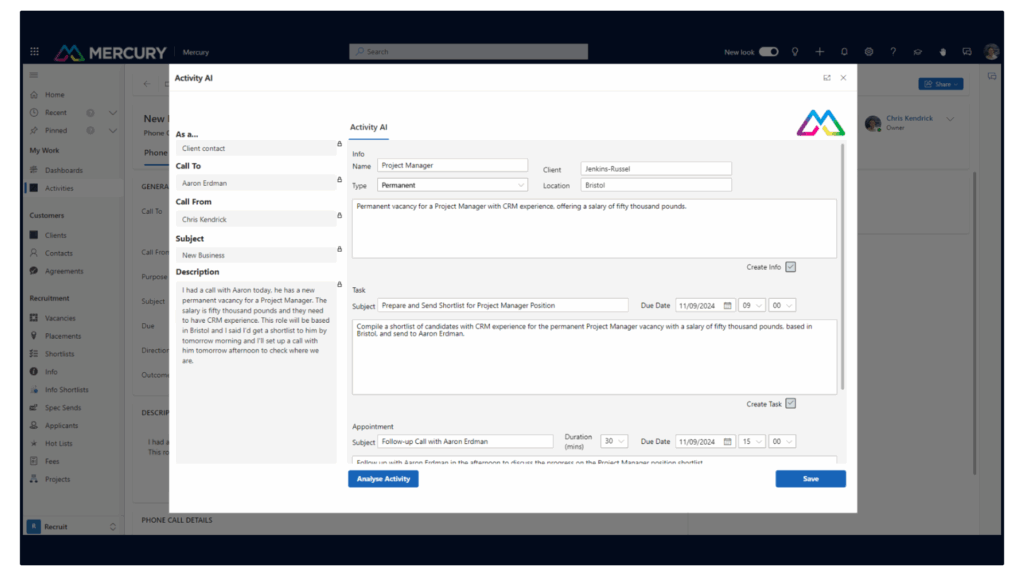Select the Activity AI tab
The height and width of the screenshot is (576, 1024).
coord(368,128)
